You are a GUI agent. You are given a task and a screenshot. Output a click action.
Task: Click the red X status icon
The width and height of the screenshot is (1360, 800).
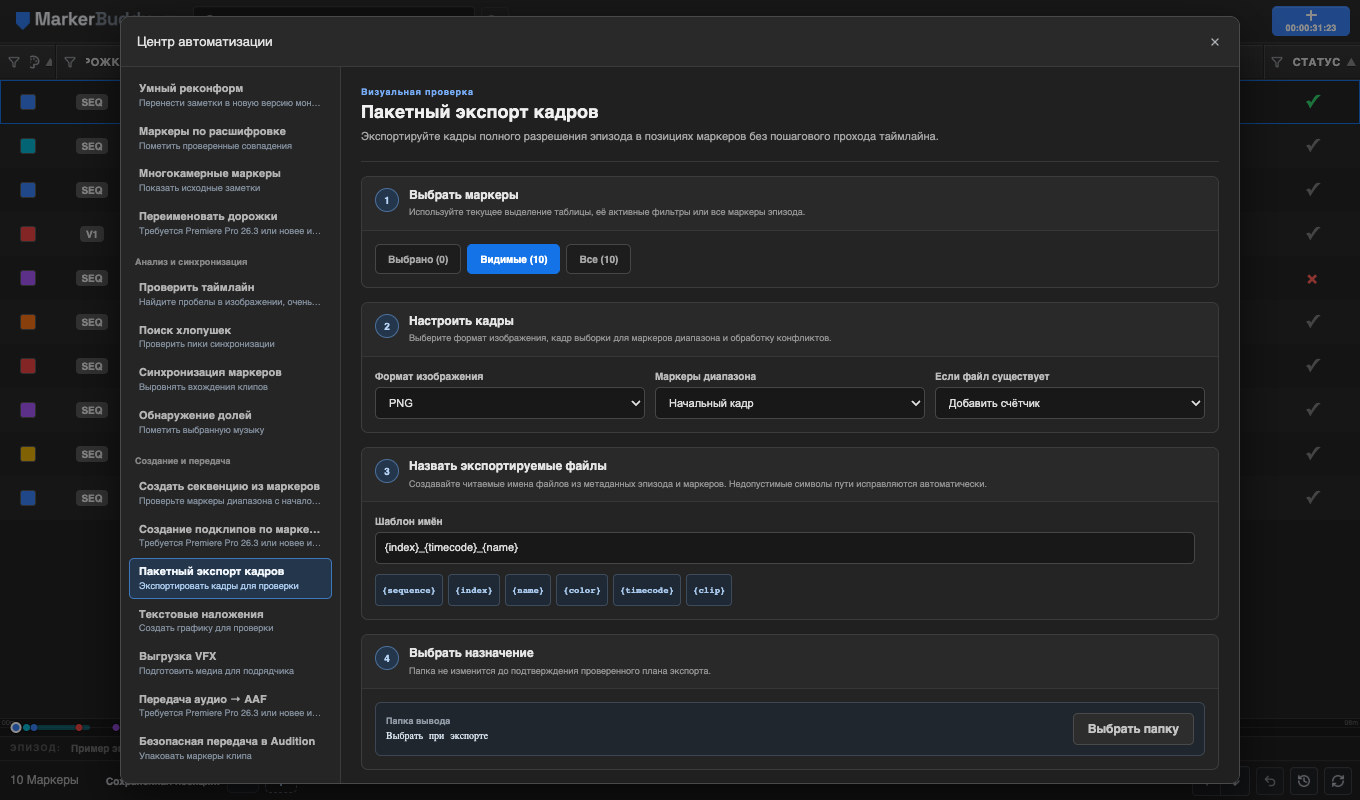point(1313,278)
